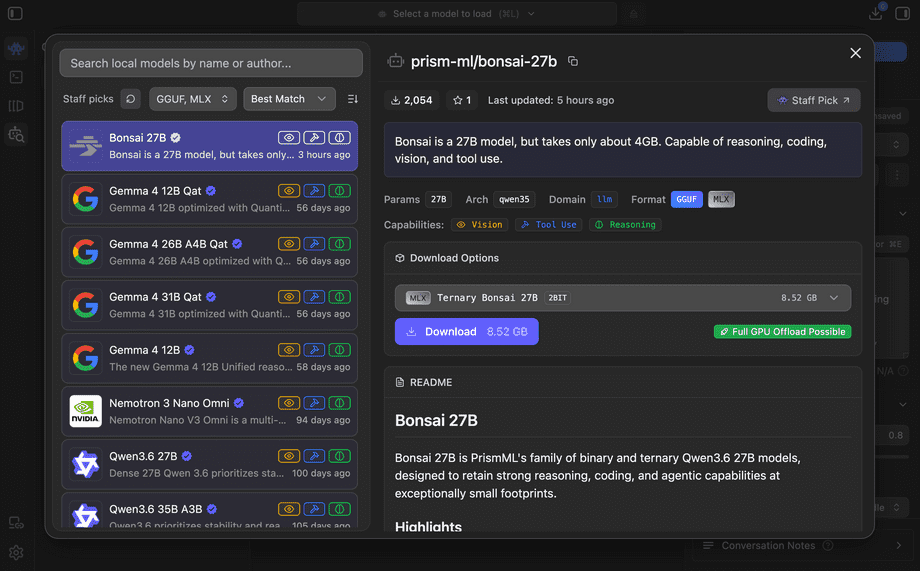Click the 2,054 downloads counter
Image resolution: width=920 pixels, height=571 pixels.
[412, 100]
